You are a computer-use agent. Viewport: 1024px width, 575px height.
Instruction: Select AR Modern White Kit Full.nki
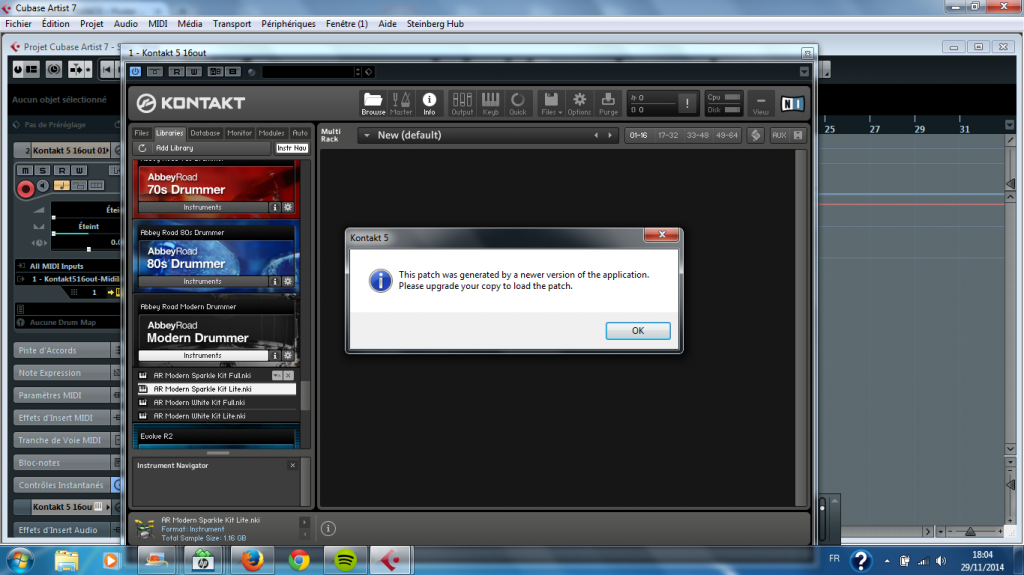click(x=216, y=402)
